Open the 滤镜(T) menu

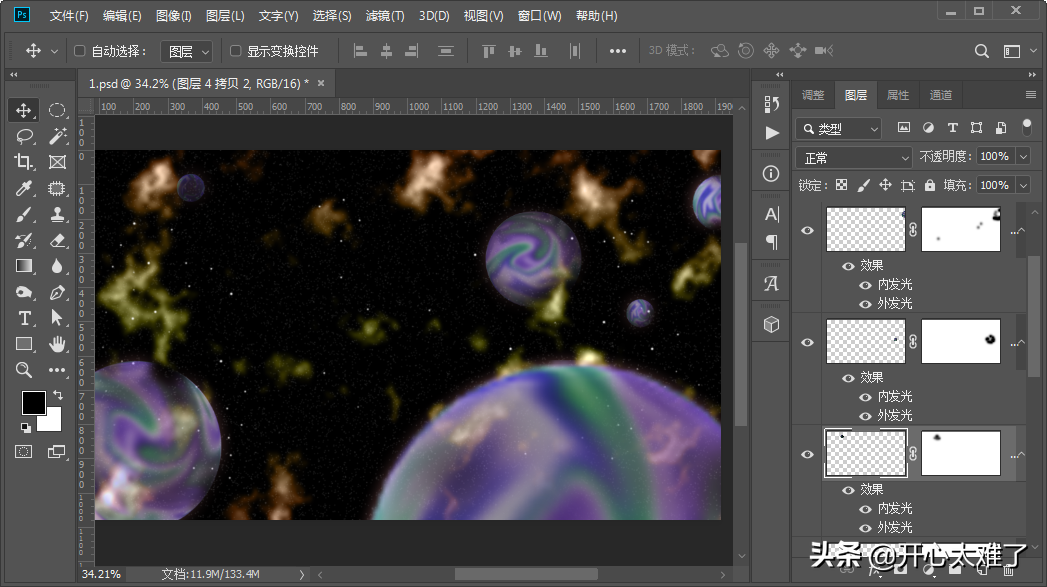coord(385,16)
